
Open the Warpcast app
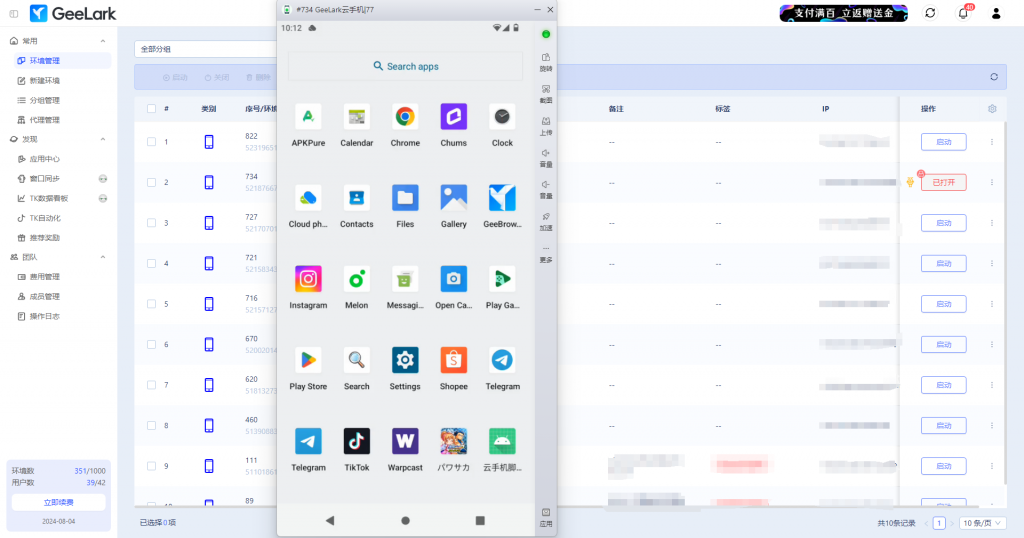[405, 441]
